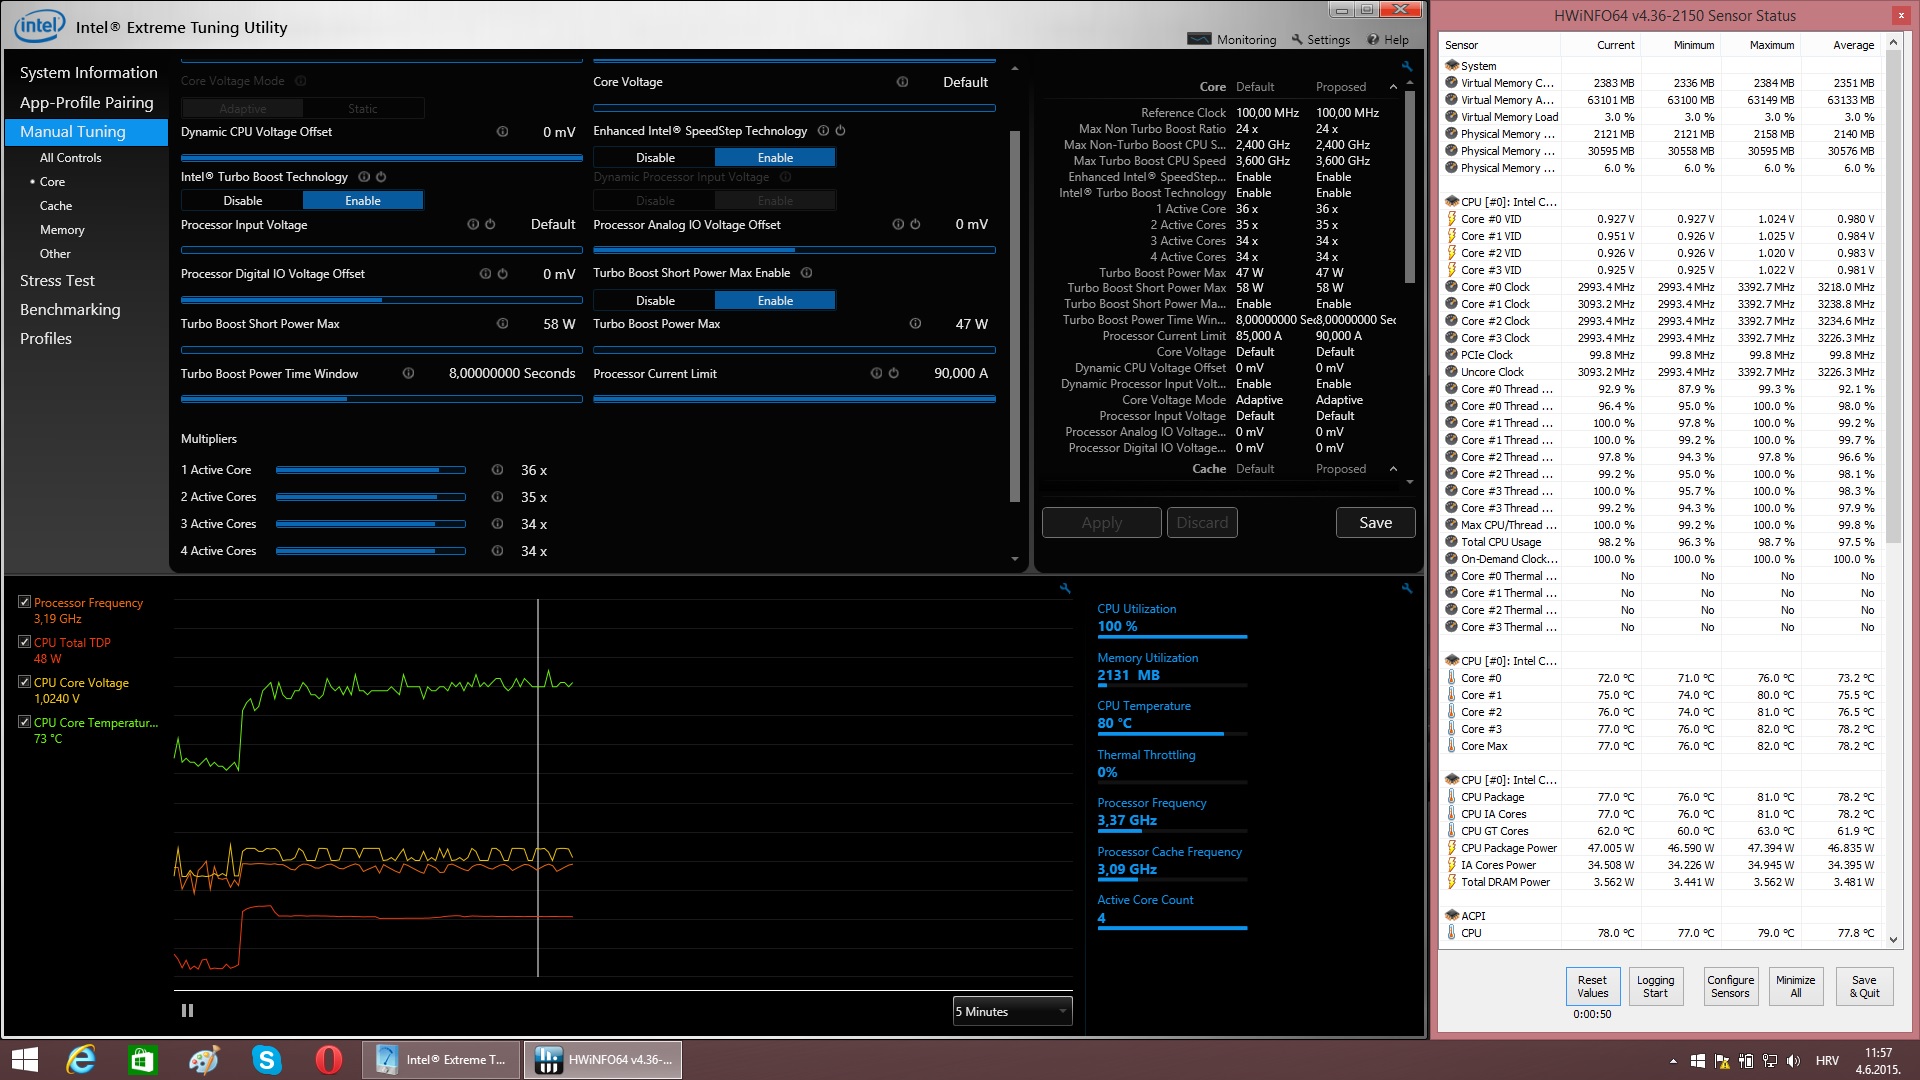Click info icon for 4 Active Cores multiplier
Viewport: 1920px width, 1080px height.
(497, 551)
